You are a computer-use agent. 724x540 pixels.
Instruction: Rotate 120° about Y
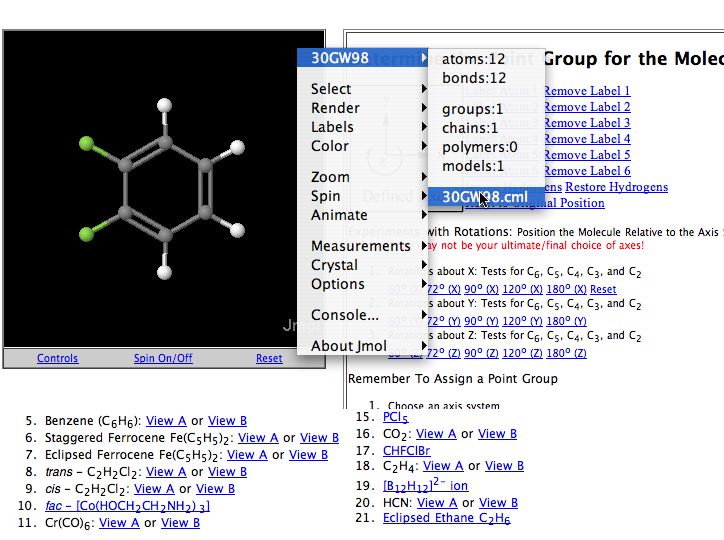pos(522,321)
